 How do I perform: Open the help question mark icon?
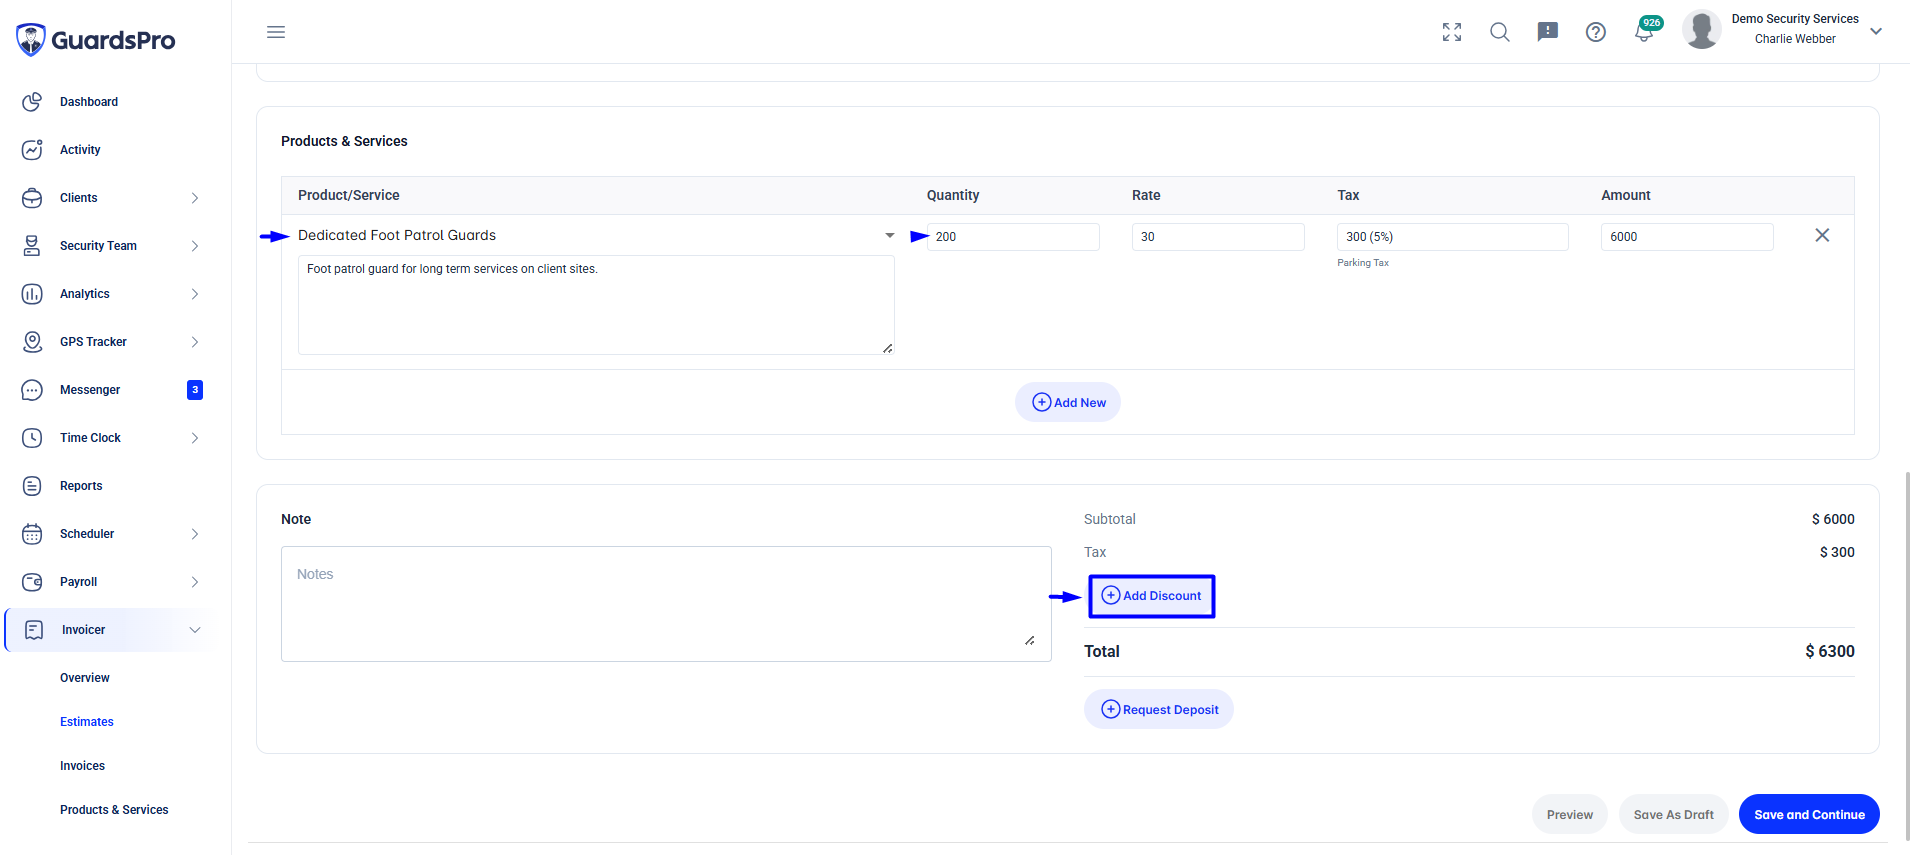(x=1596, y=32)
